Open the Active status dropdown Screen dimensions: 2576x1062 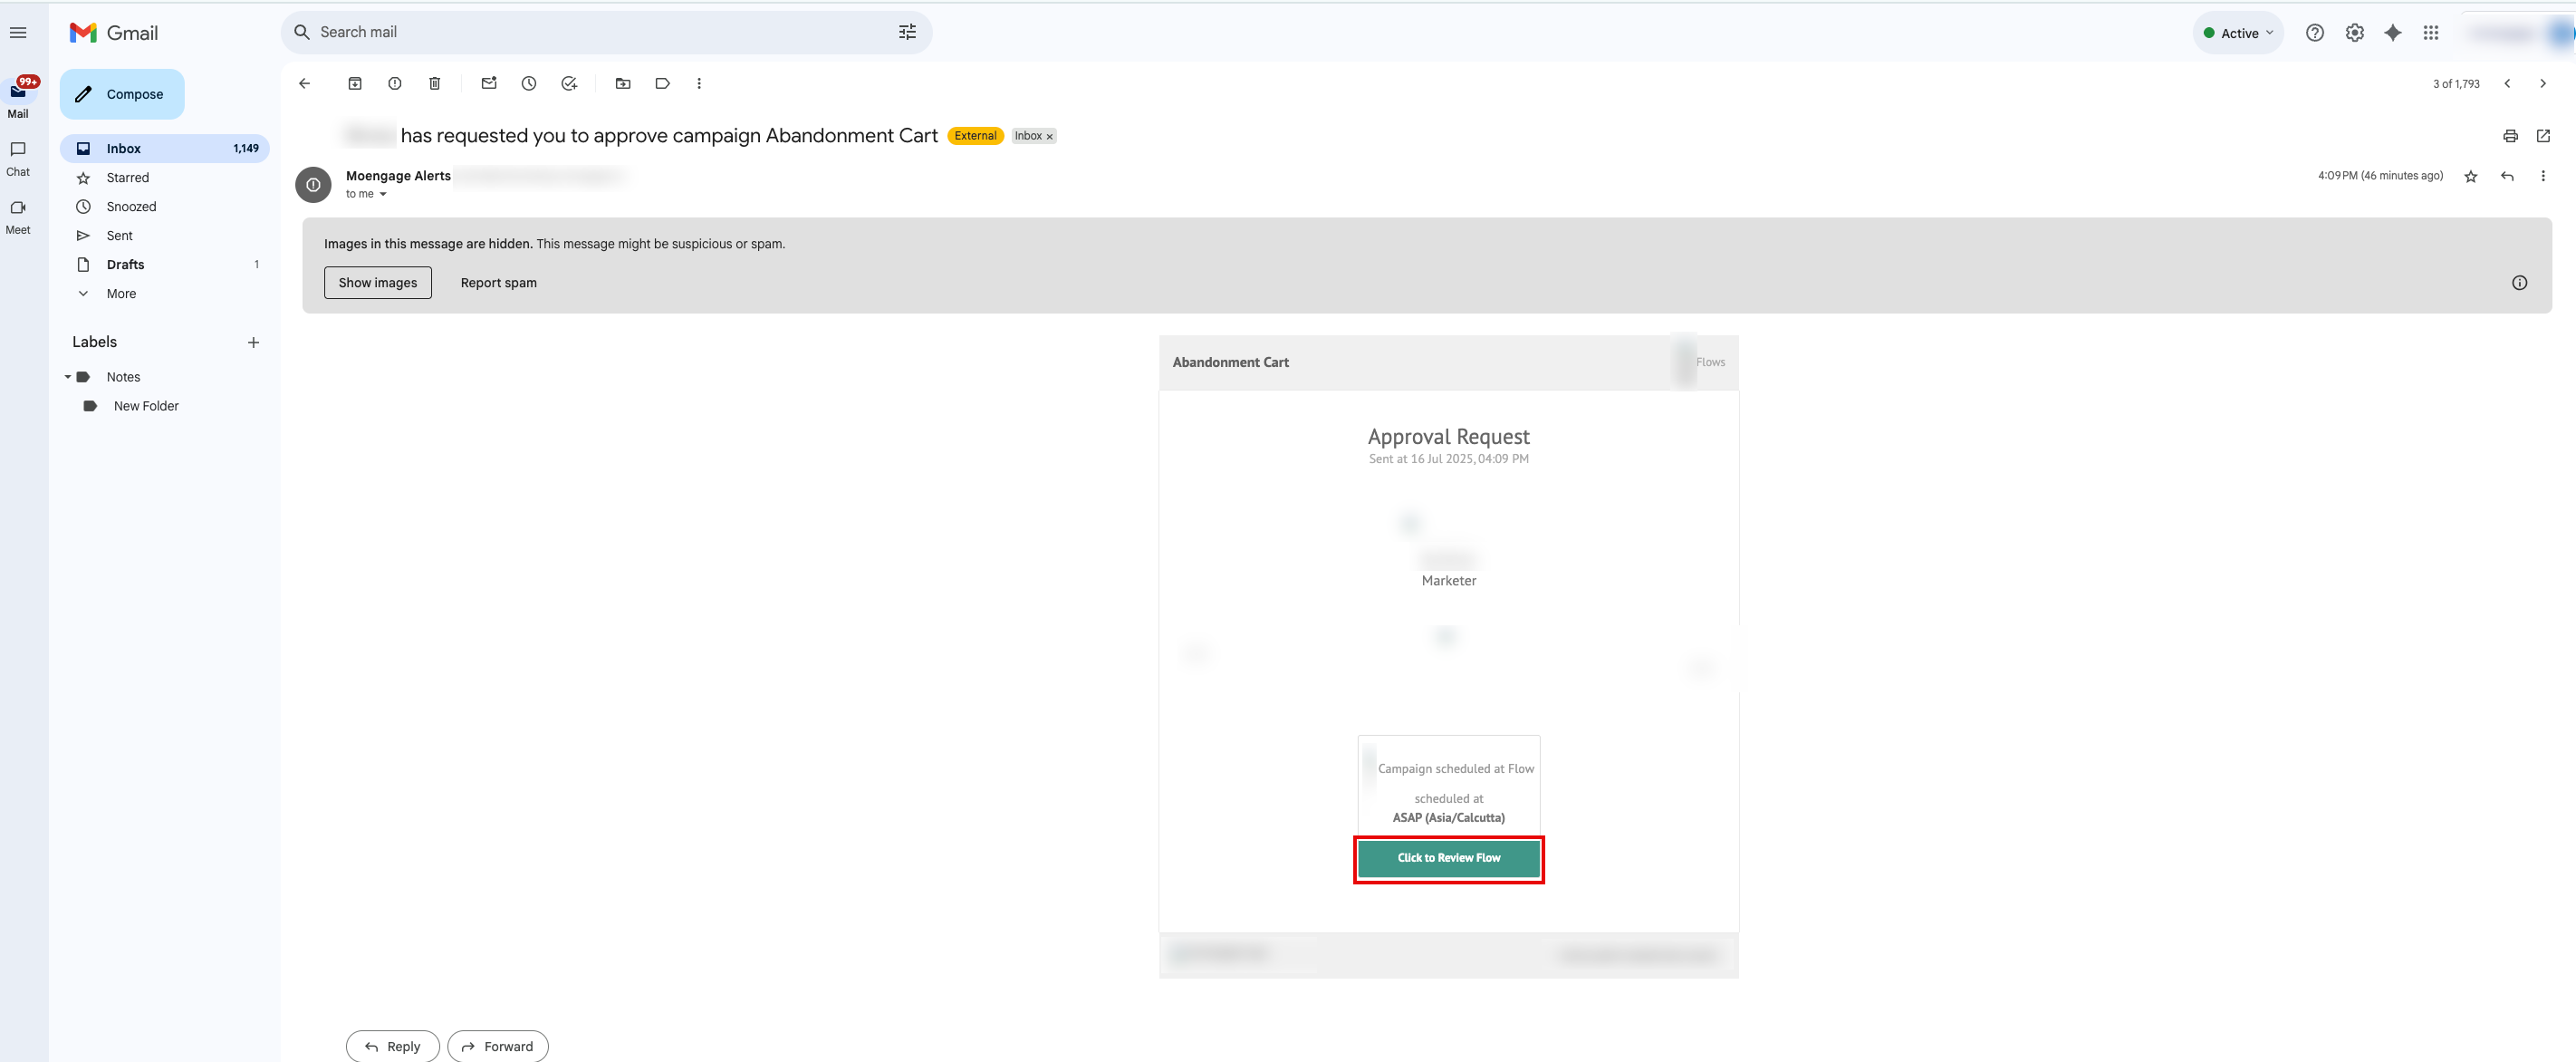2238,33
